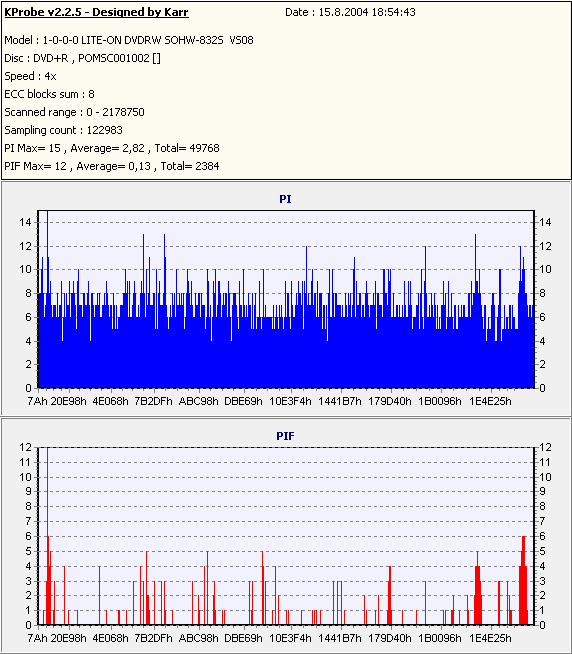Click the Sampling count : 122983 line
This screenshot has width=572, height=654.
[63, 130]
